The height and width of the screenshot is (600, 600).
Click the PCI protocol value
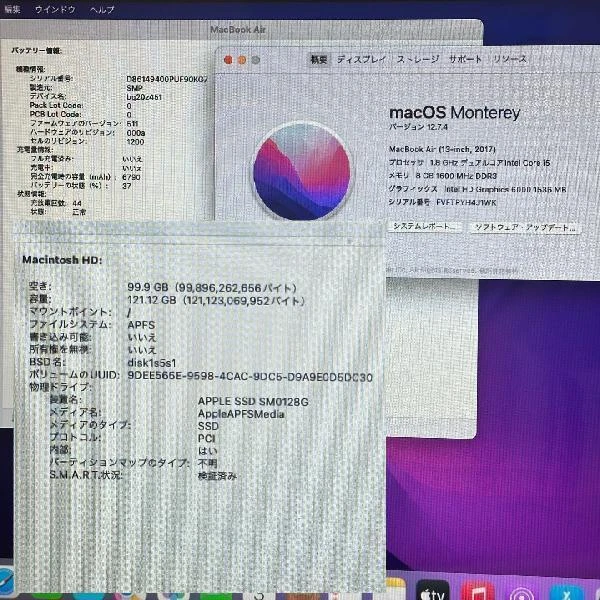[x=207, y=439]
